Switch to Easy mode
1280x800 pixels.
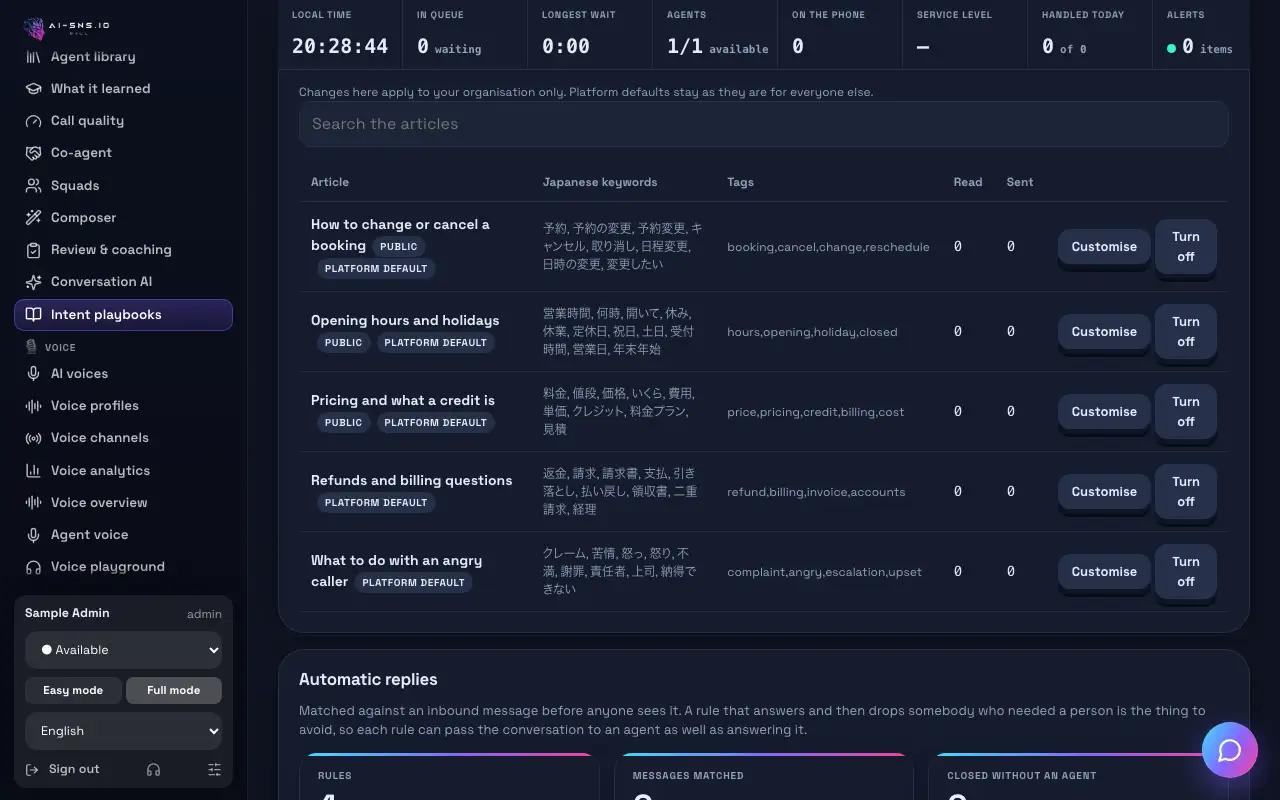tap(73, 690)
